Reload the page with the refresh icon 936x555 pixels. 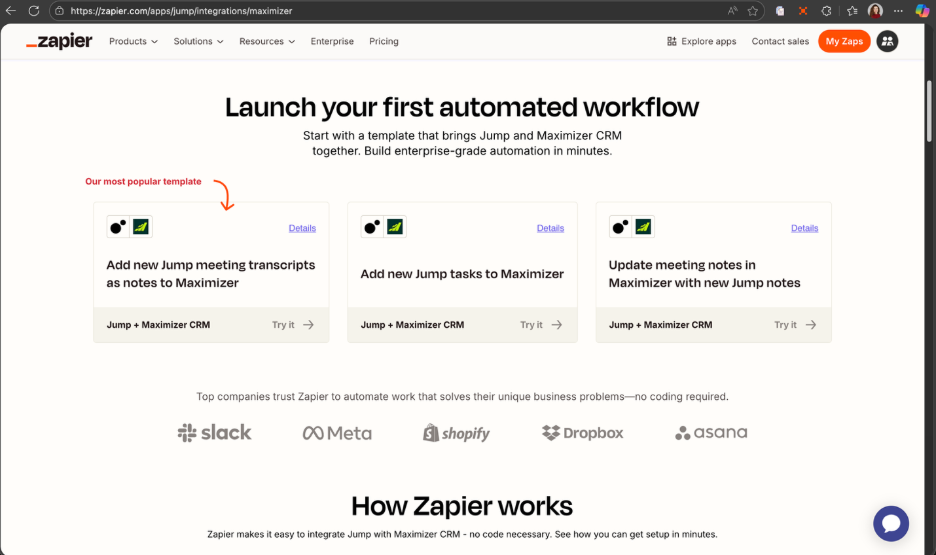pos(34,11)
